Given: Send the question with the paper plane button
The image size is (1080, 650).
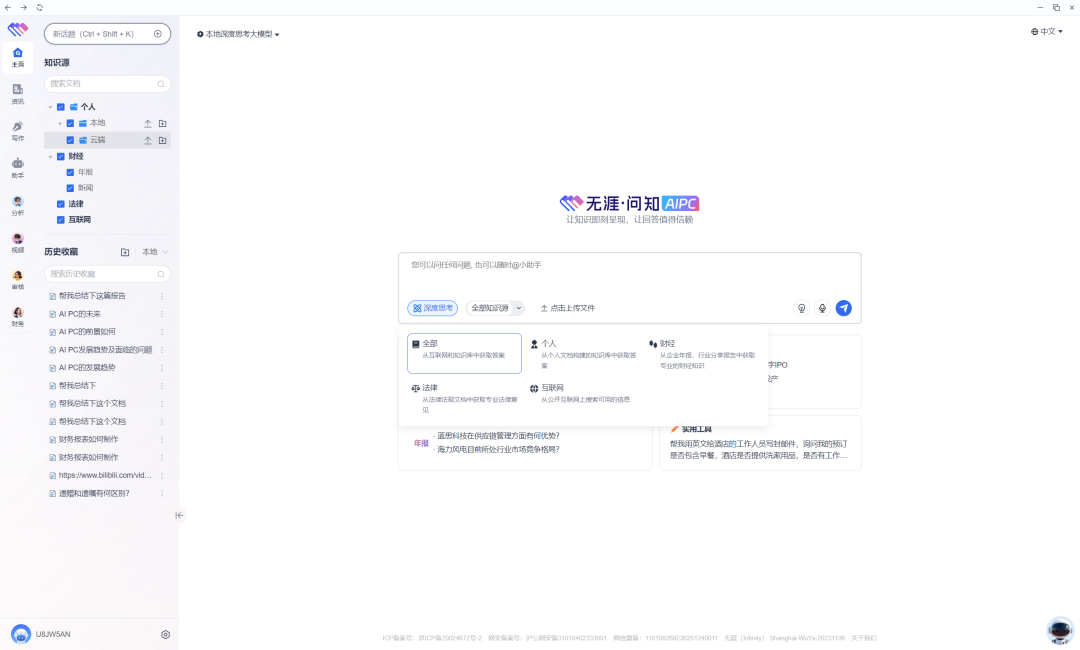Looking at the screenshot, I should (843, 308).
